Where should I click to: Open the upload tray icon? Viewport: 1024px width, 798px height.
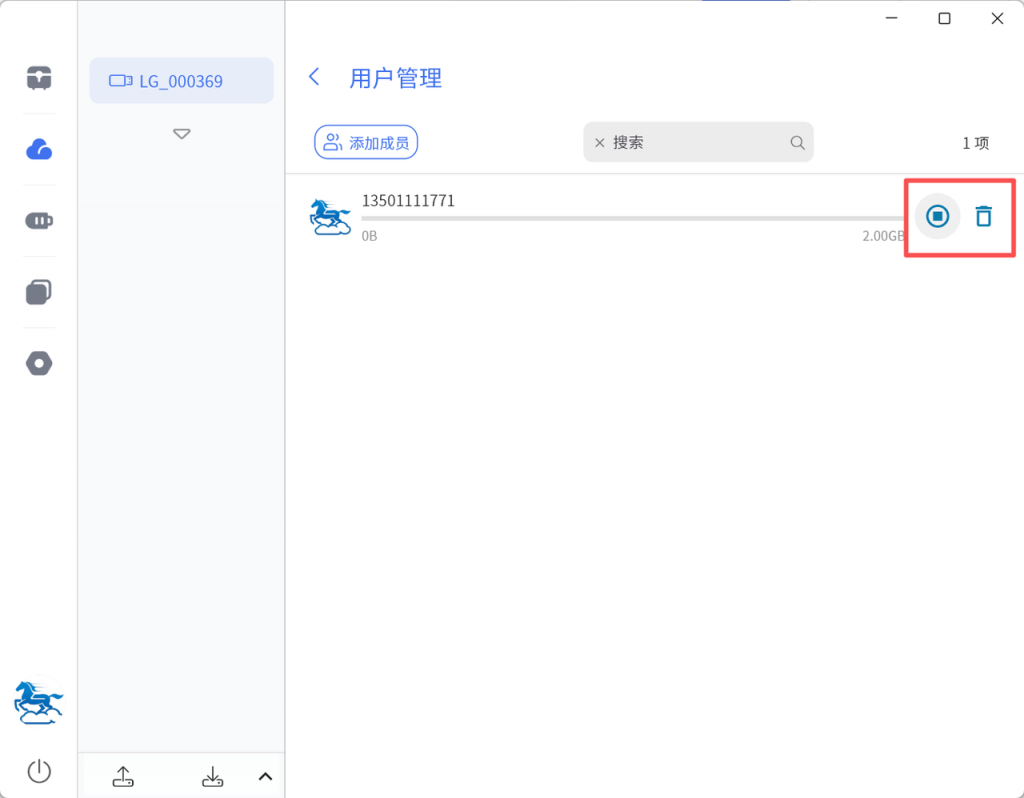(123, 776)
